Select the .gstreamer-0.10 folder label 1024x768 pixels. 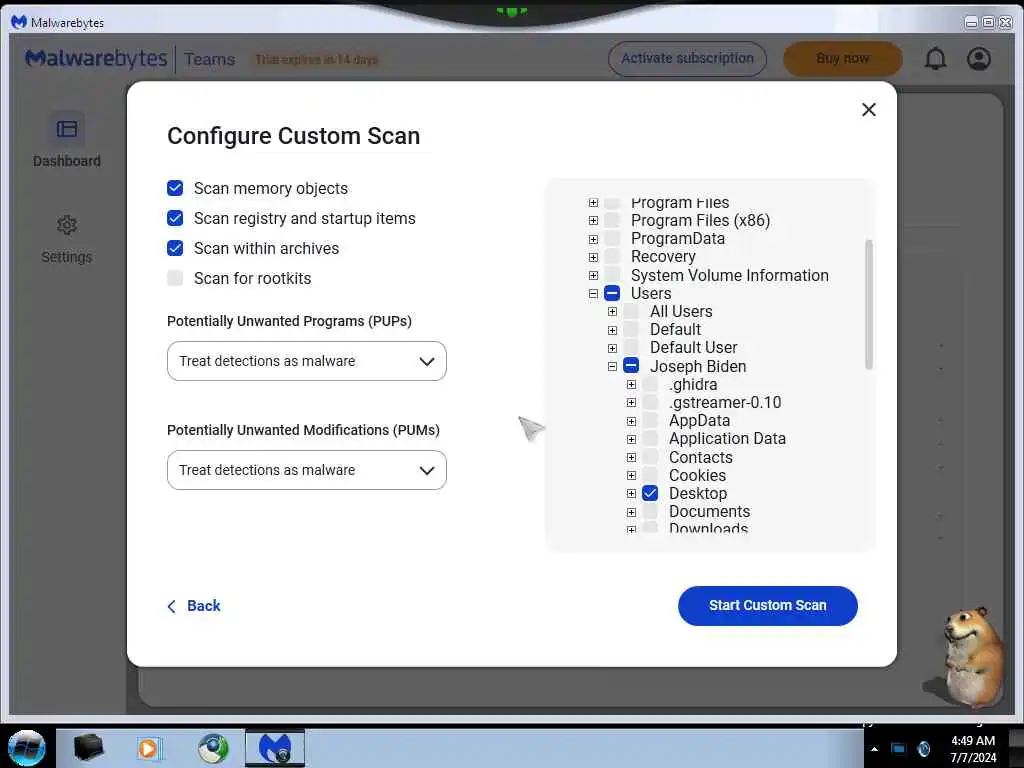tap(725, 402)
